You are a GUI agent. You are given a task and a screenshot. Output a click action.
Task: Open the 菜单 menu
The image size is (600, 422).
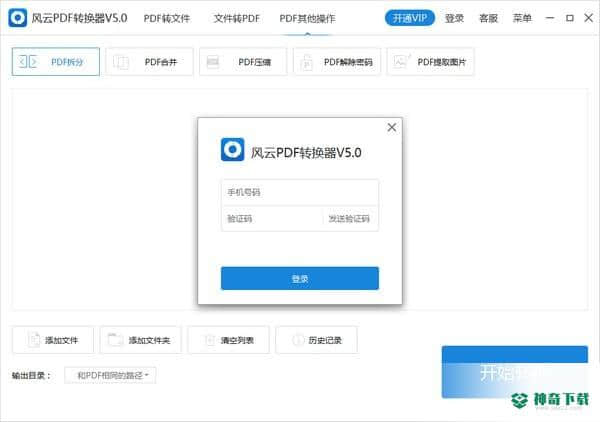pos(522,18)
